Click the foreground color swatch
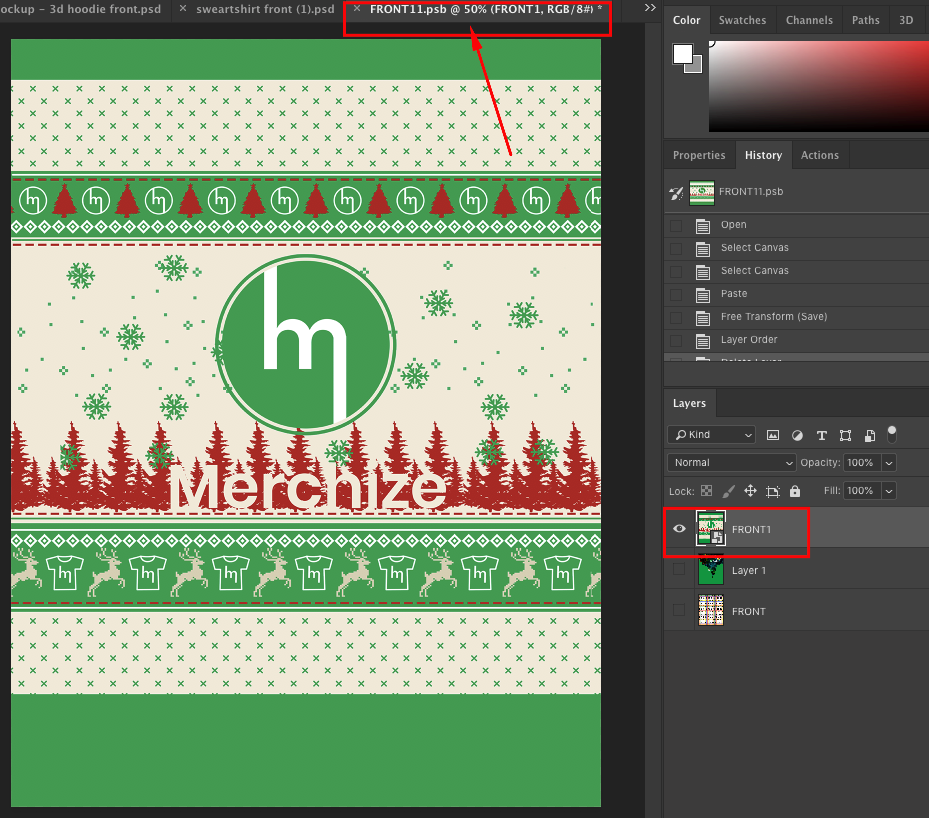The image size is (929, 818). [x=682, y=54]
